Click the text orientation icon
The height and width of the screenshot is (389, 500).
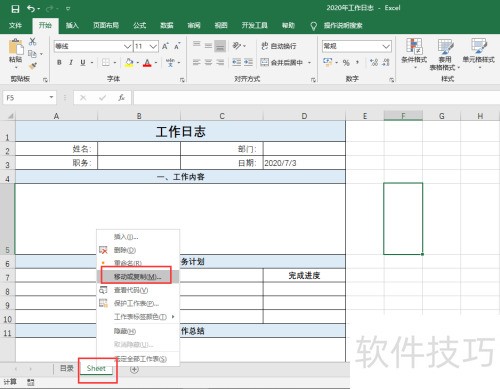237,45
